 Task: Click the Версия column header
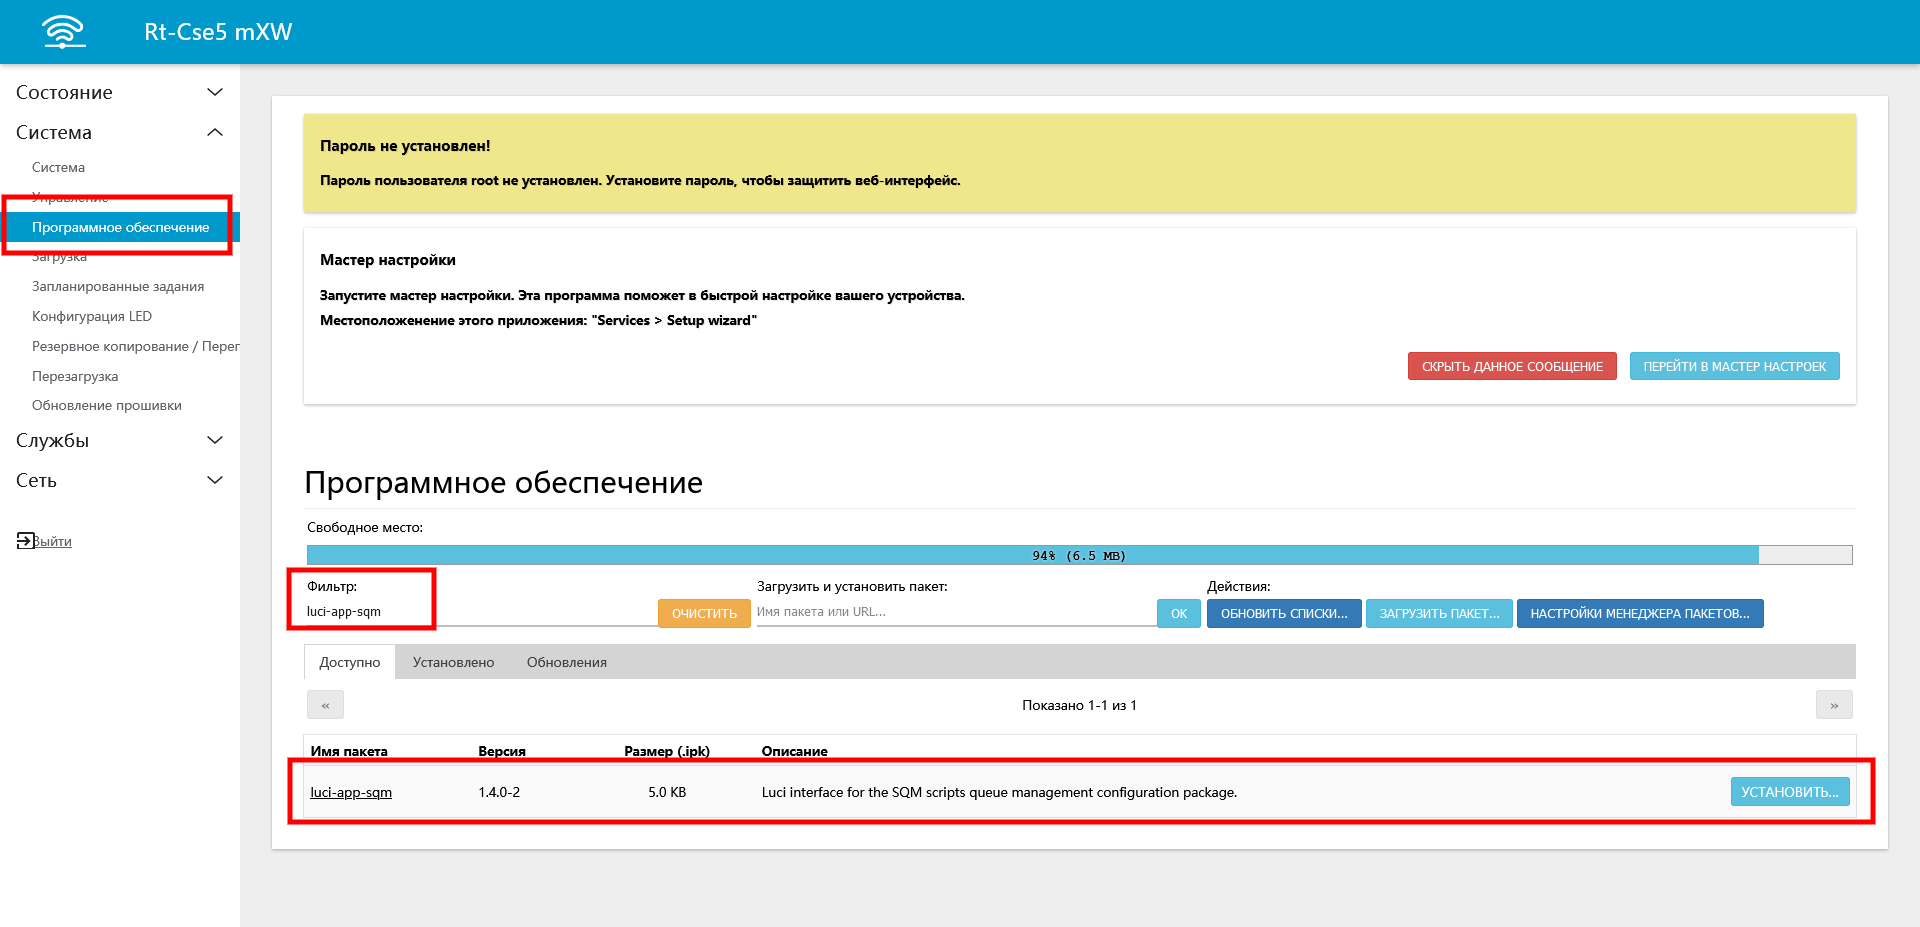(502, 751)
